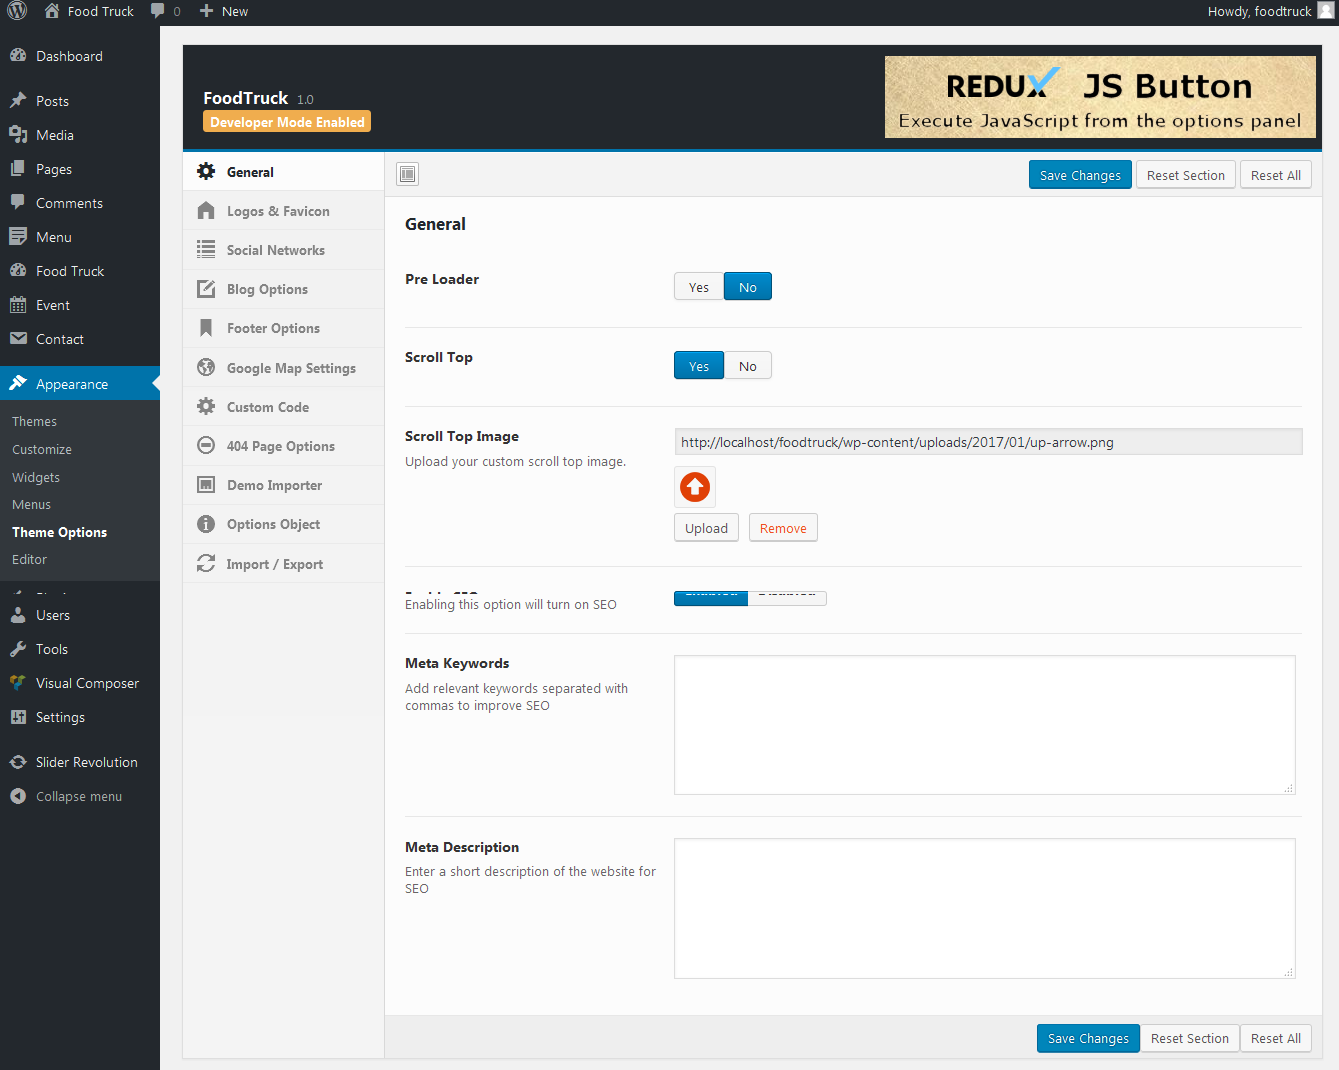Open the Blog Options section
This screenshot has height=1070, width=1339.
point(283,289)
